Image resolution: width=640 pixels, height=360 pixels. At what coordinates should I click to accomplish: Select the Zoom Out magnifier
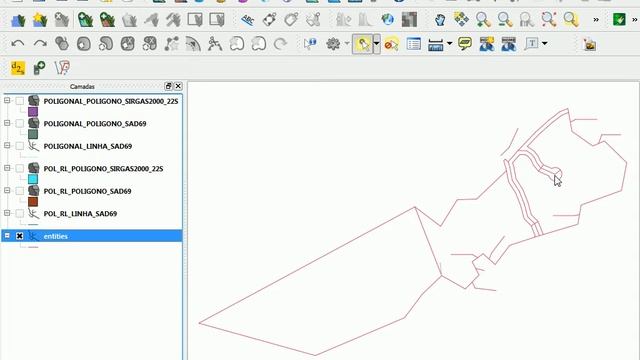tap(505, 20)
